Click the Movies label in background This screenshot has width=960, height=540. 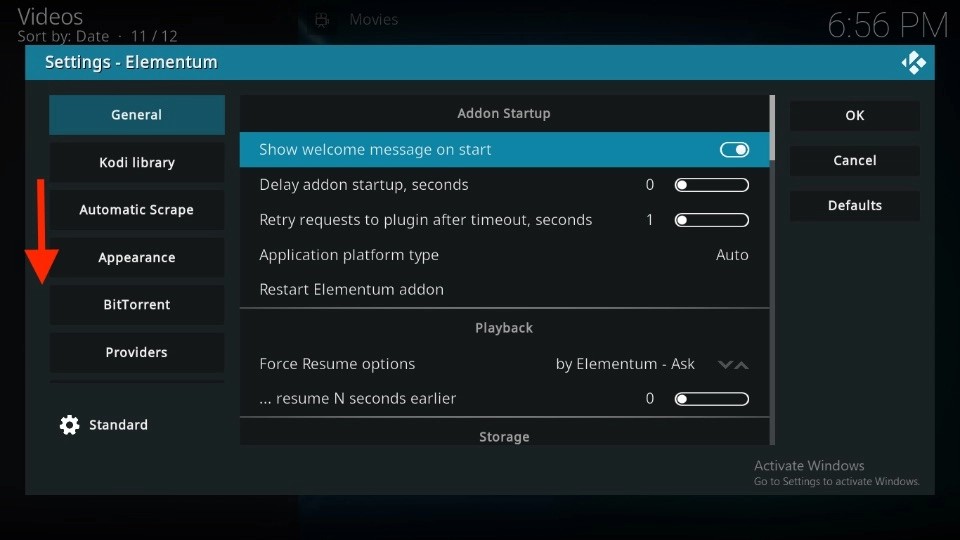[373, 20]
